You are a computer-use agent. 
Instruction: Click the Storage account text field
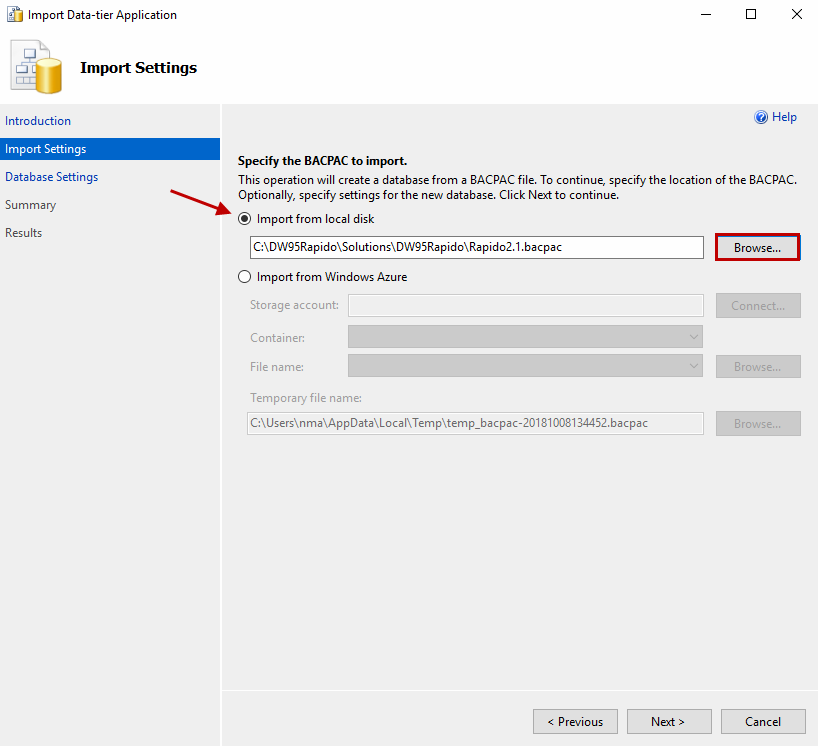pyautogui.click(x=525, y=305)
